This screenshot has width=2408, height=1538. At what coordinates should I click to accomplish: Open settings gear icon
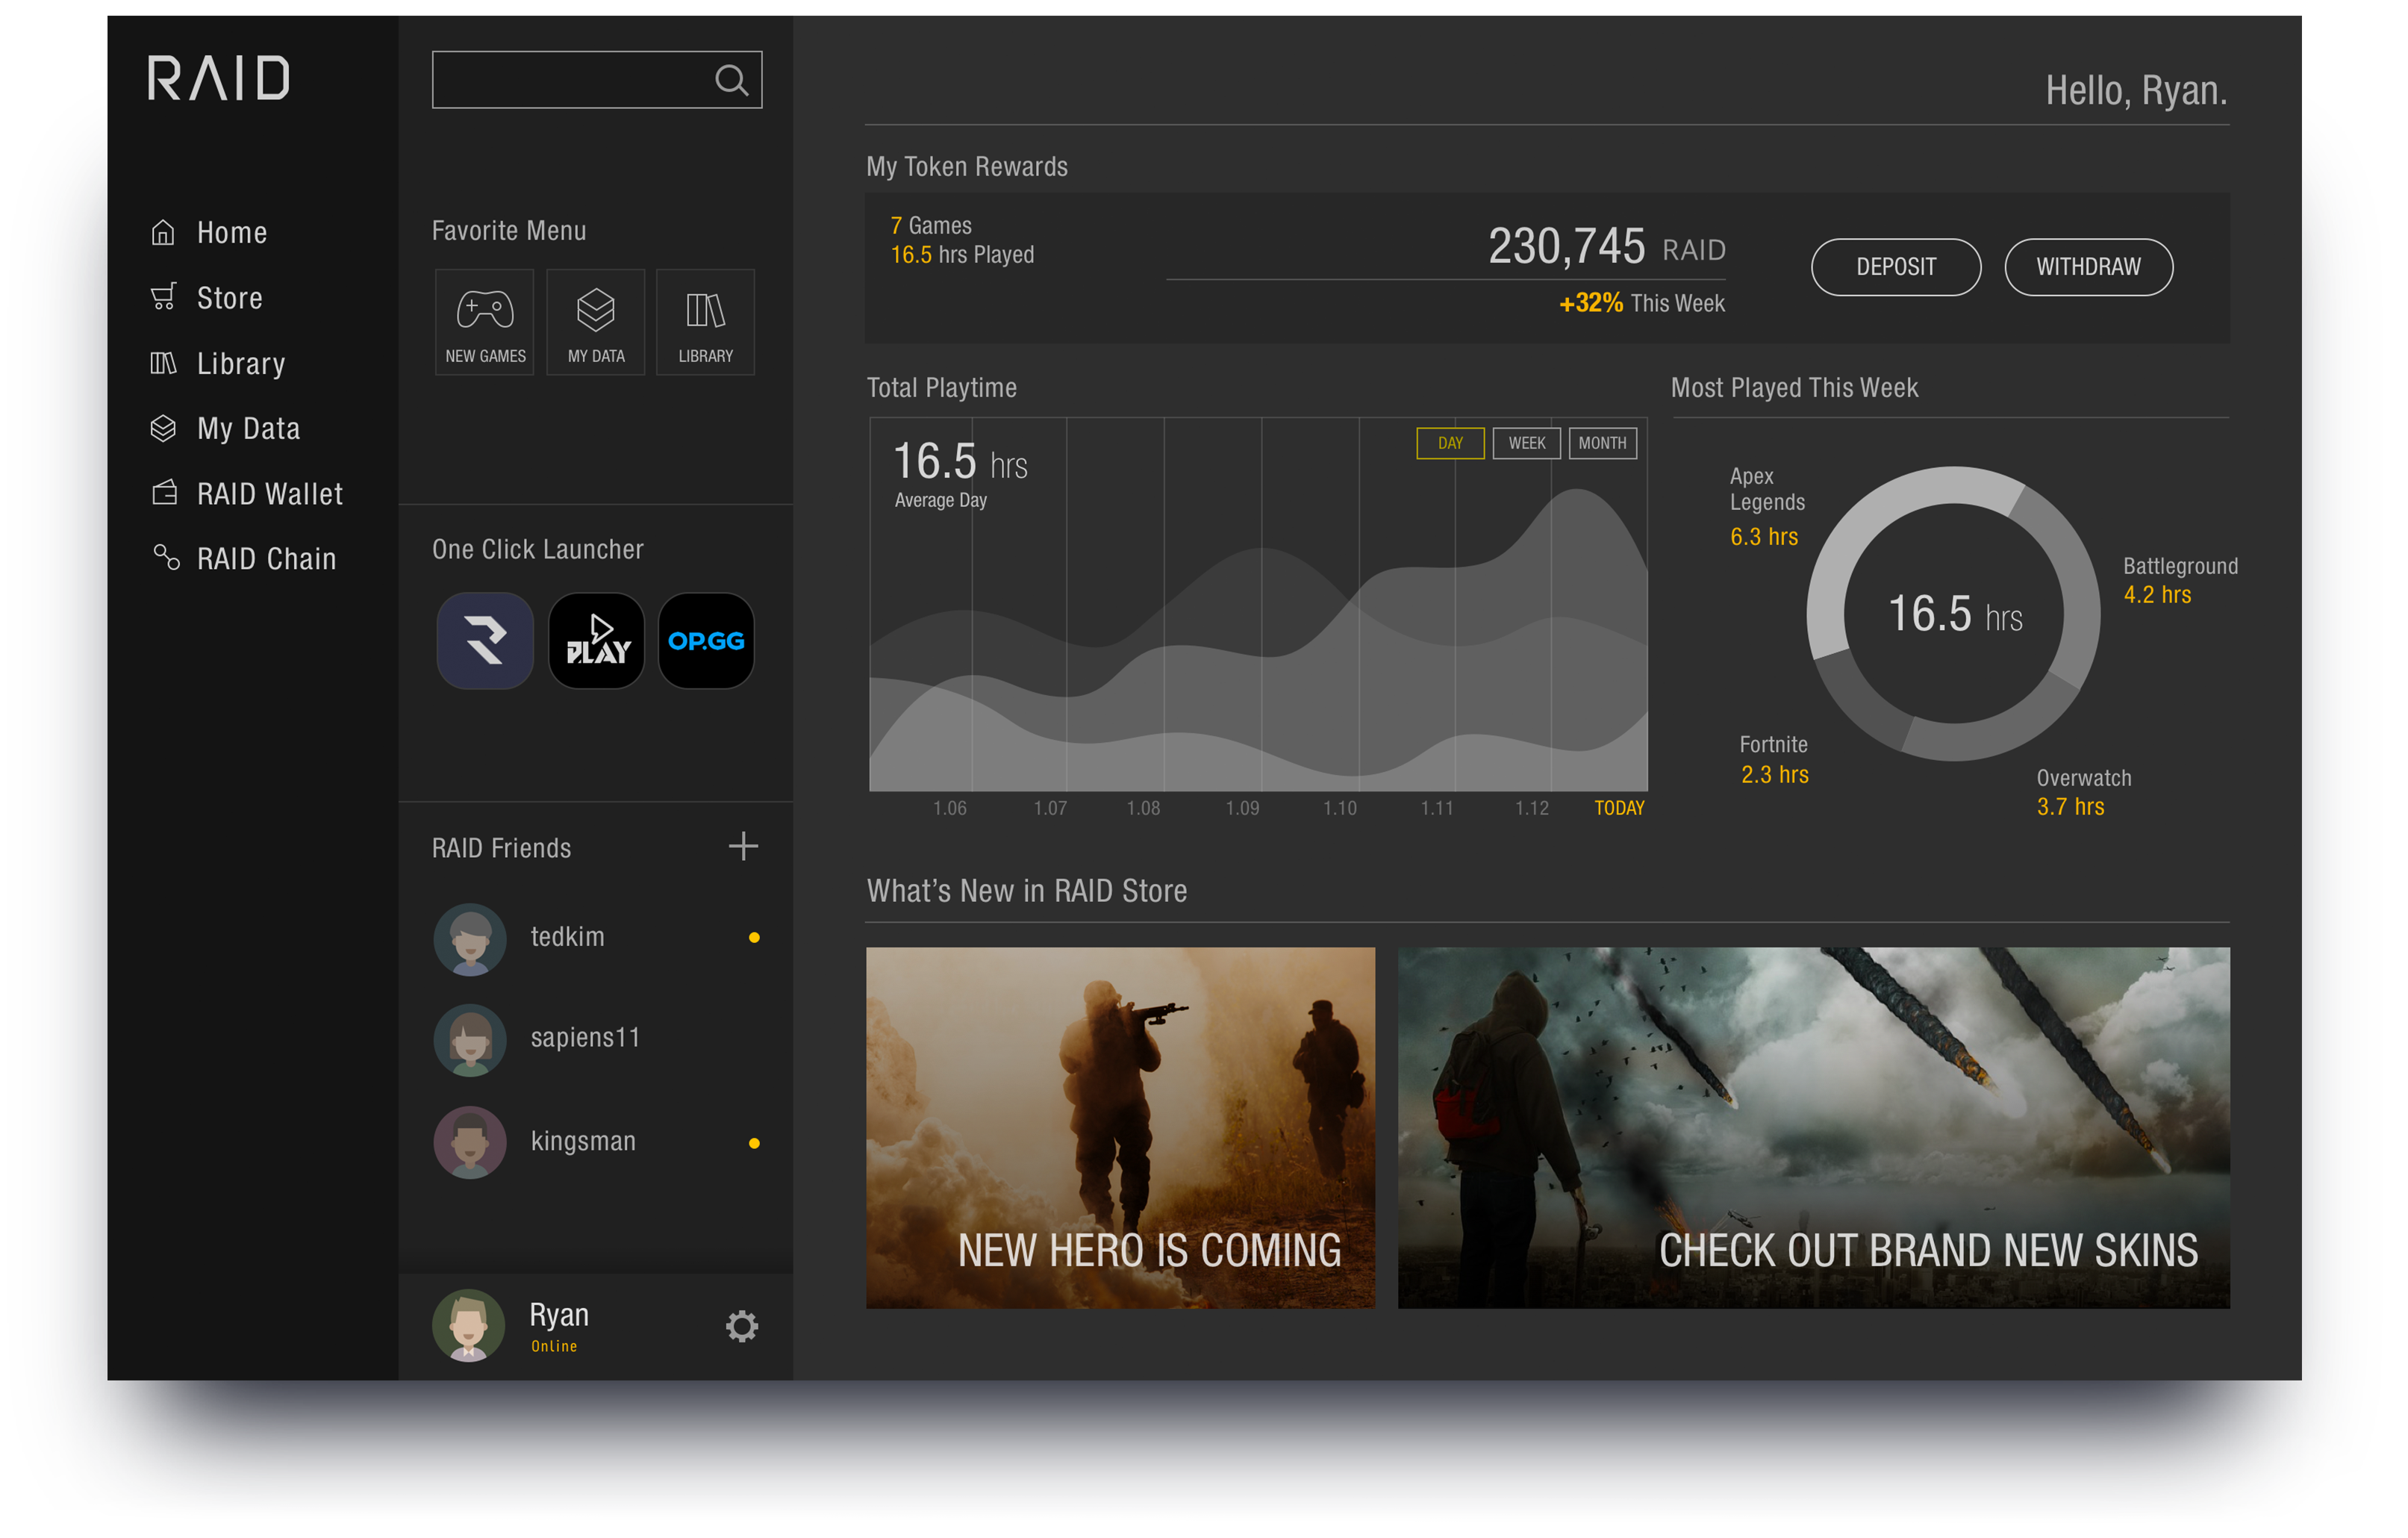pyautogui.click(x=742, y=1327)
